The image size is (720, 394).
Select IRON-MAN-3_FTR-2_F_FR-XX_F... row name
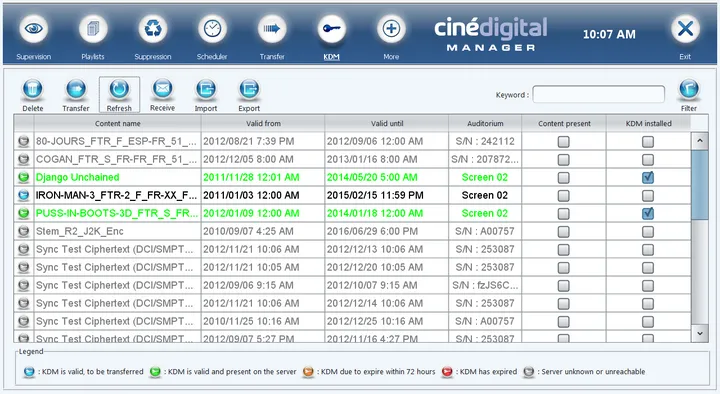[x=116, y=195]
